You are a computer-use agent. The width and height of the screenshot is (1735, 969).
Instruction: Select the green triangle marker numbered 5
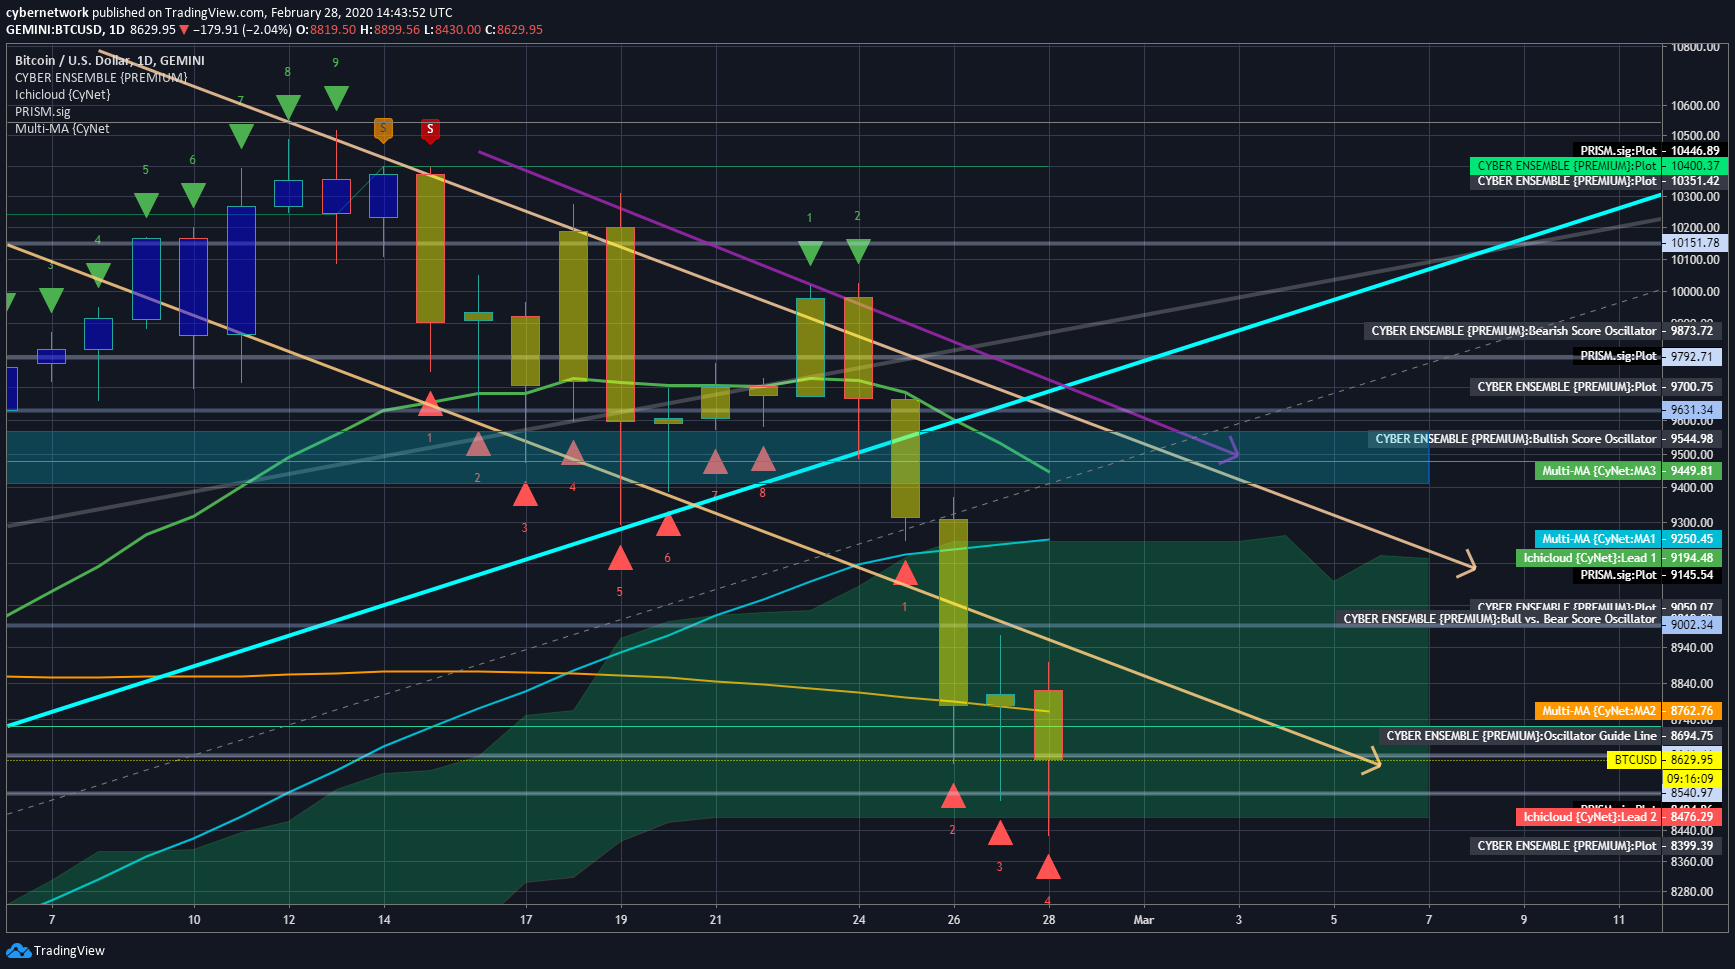click(146, 204)
